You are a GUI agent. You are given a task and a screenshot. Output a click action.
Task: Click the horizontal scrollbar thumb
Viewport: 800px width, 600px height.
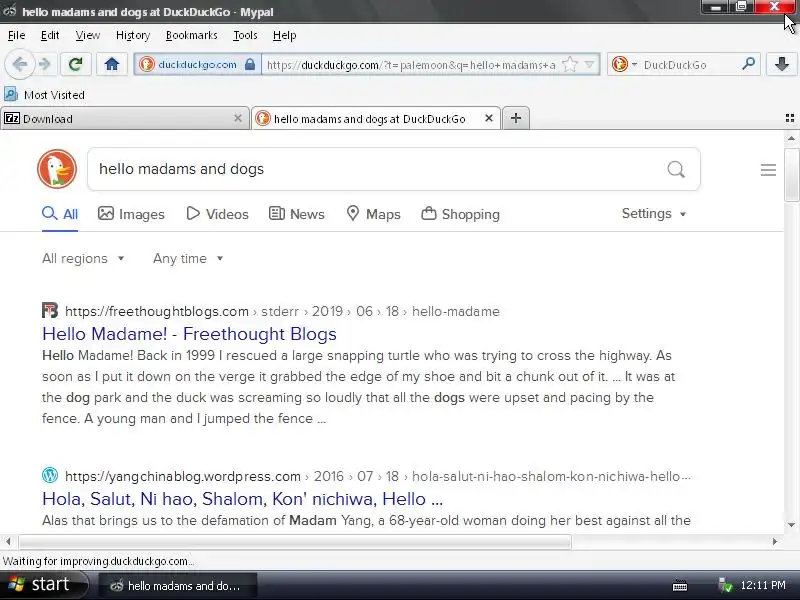(x=295, y=541)
